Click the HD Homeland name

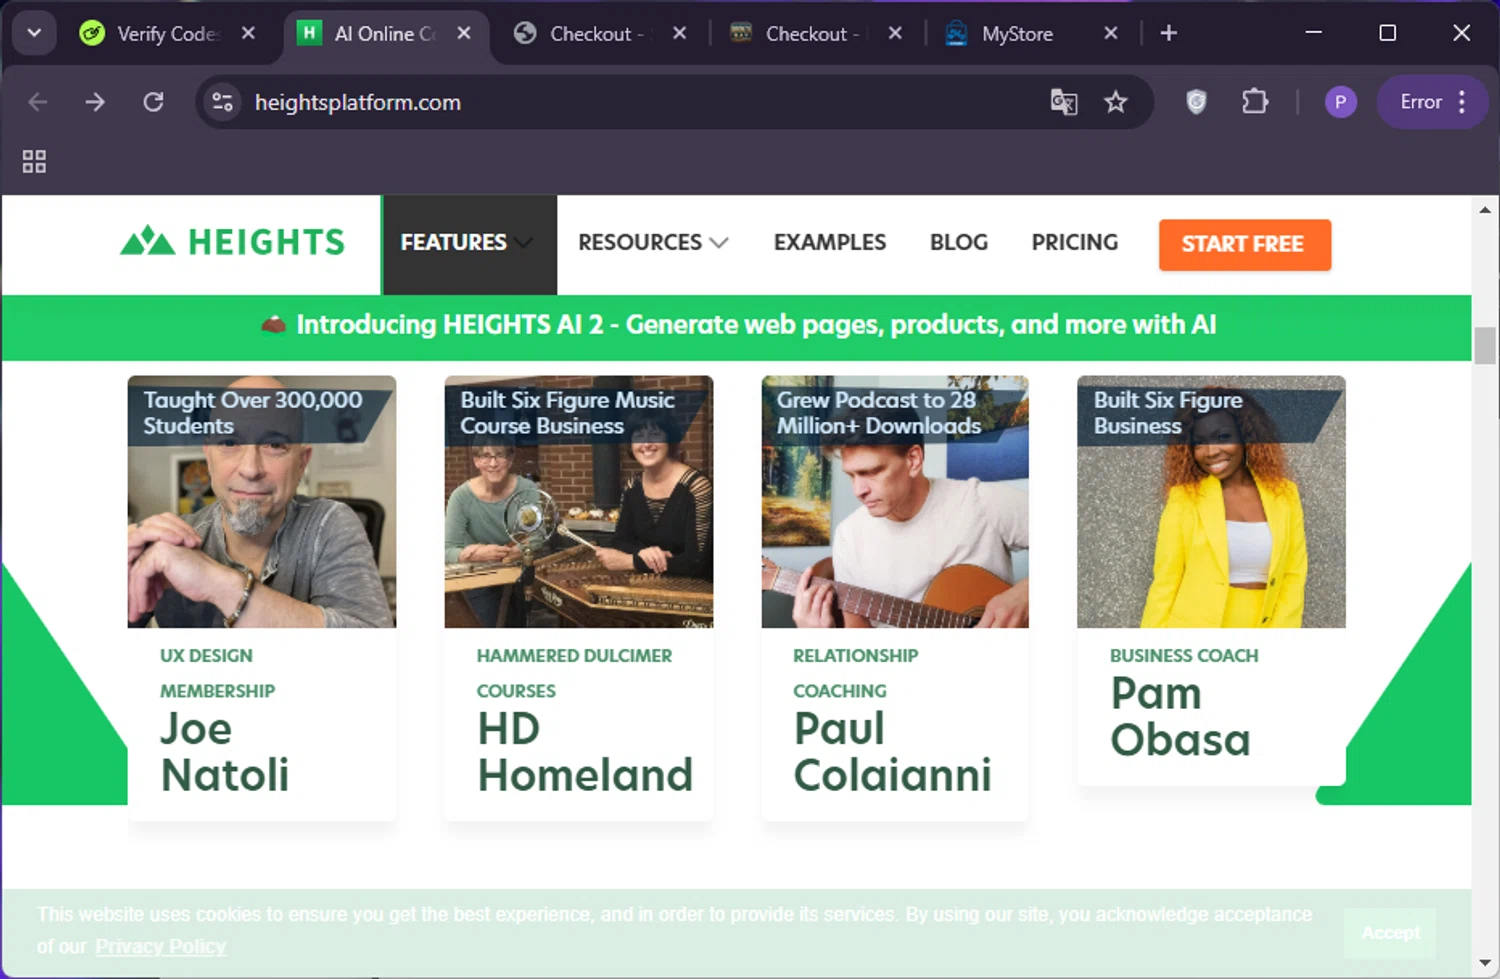click(x=585, y=752)
